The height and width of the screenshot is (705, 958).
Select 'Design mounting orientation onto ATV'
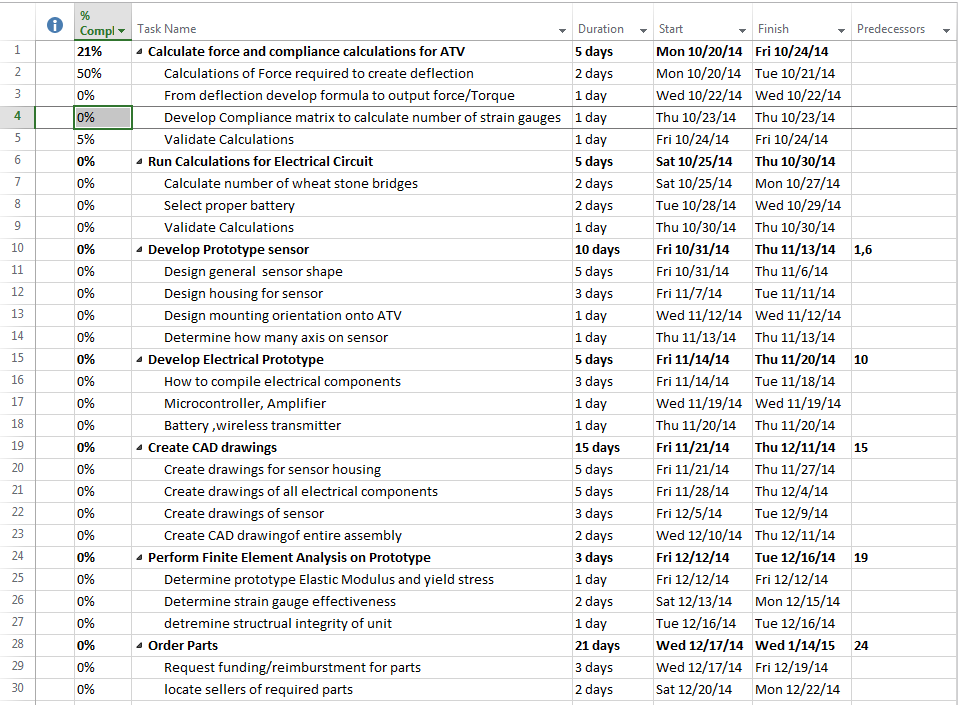tap(283, 315)
